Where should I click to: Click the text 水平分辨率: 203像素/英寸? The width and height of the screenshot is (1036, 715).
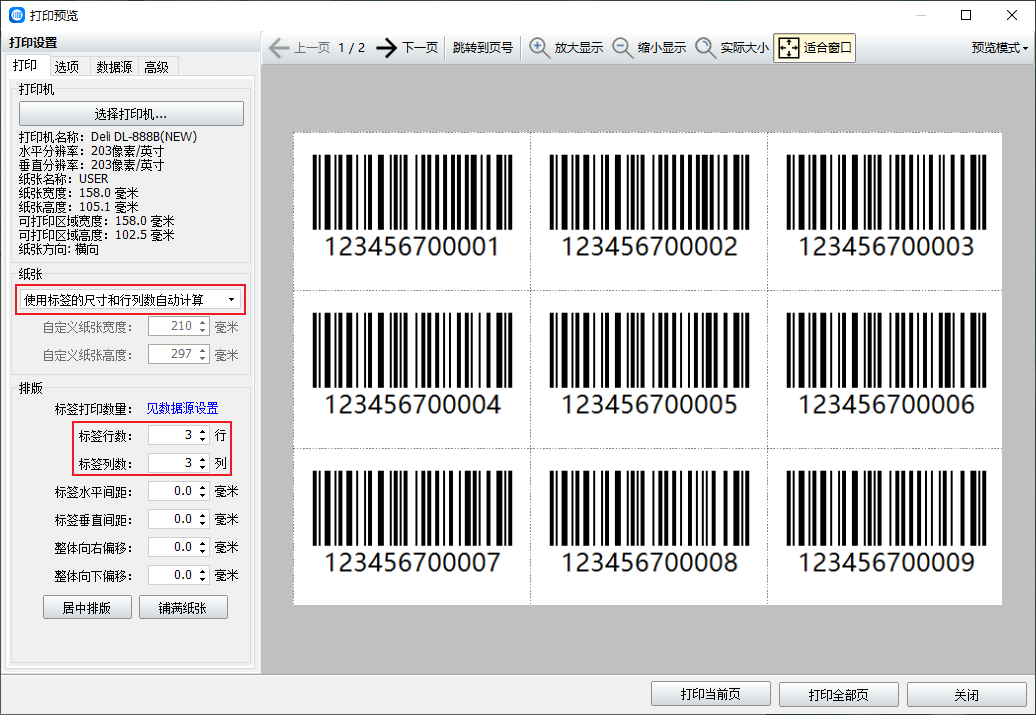pos(91,151)
